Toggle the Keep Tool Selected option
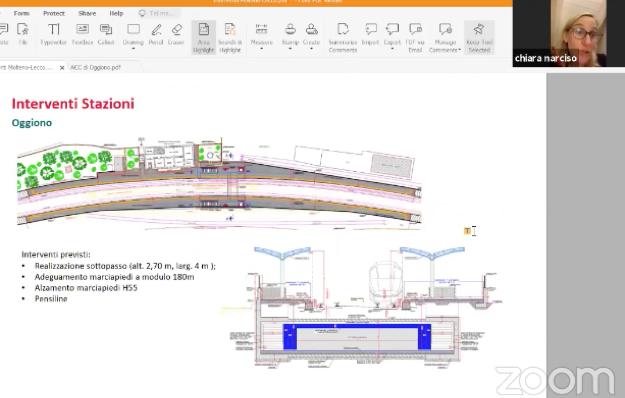The image size is (625, 398). [x=479, y=37]
